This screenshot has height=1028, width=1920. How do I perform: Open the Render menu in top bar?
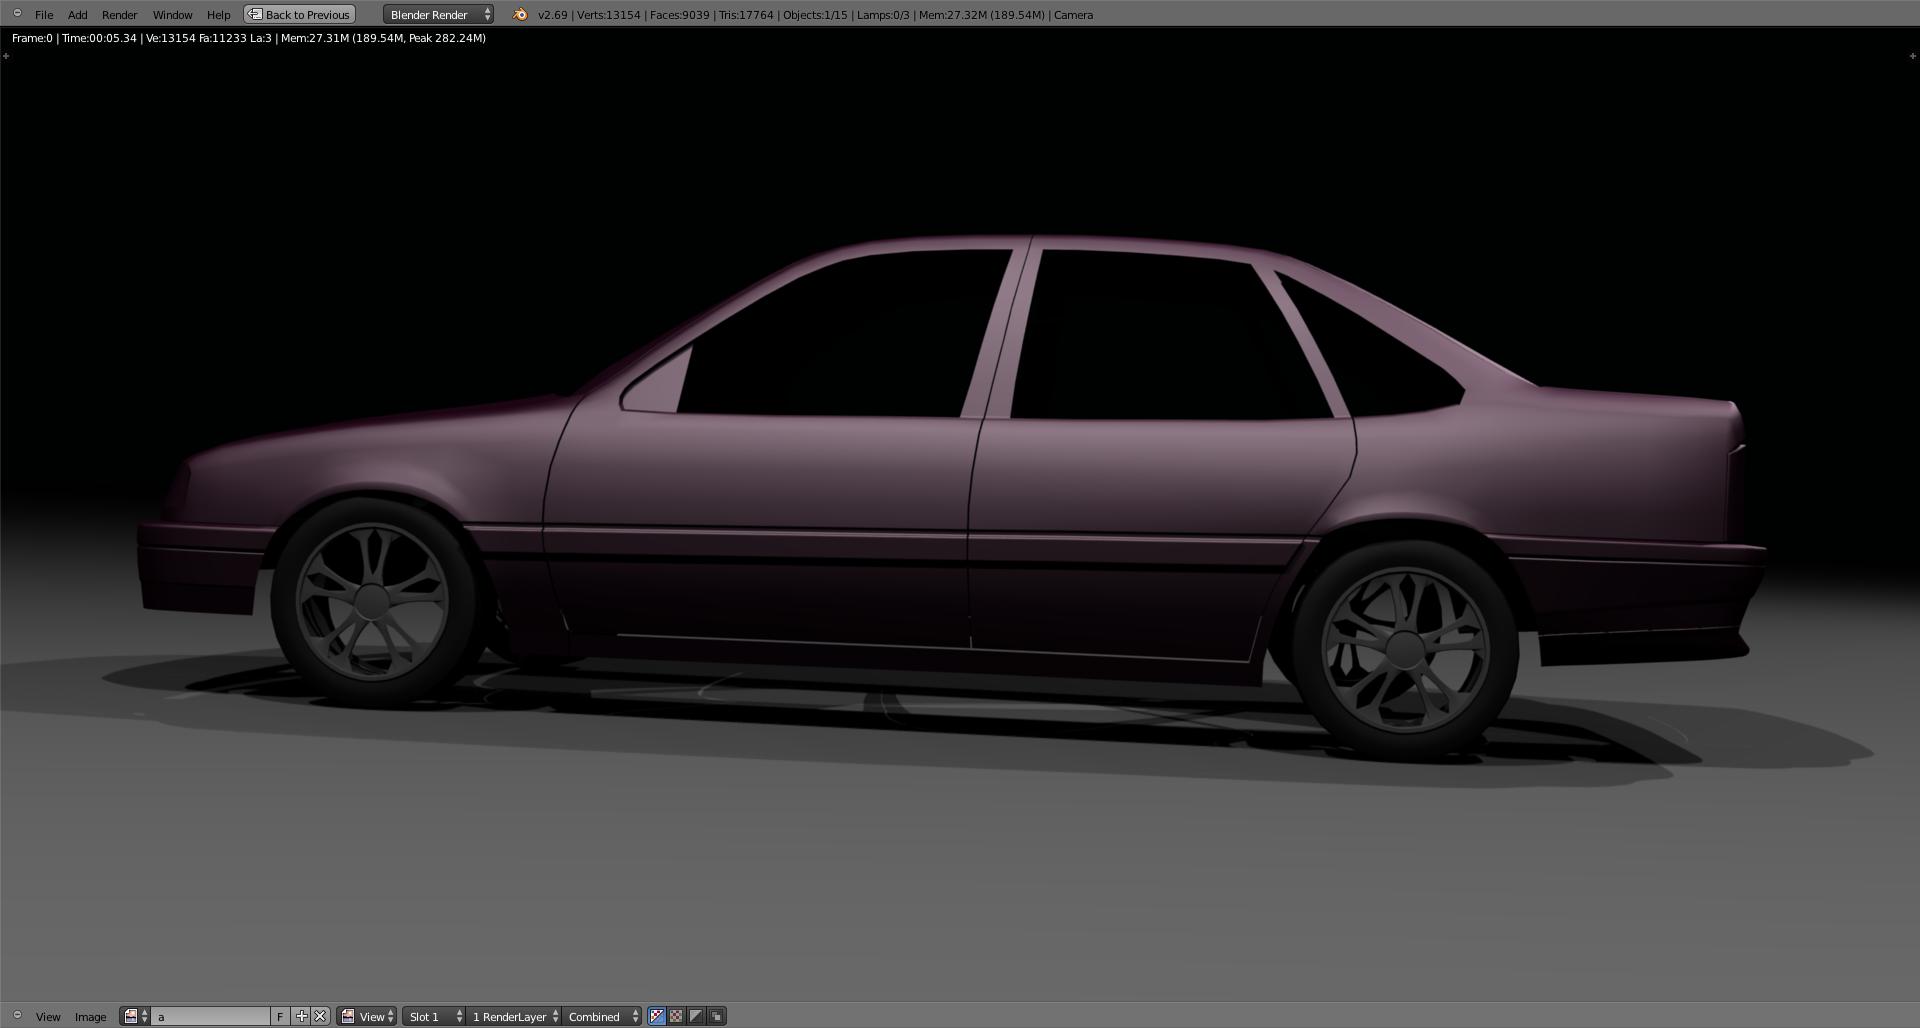click(x=119, y=15)
